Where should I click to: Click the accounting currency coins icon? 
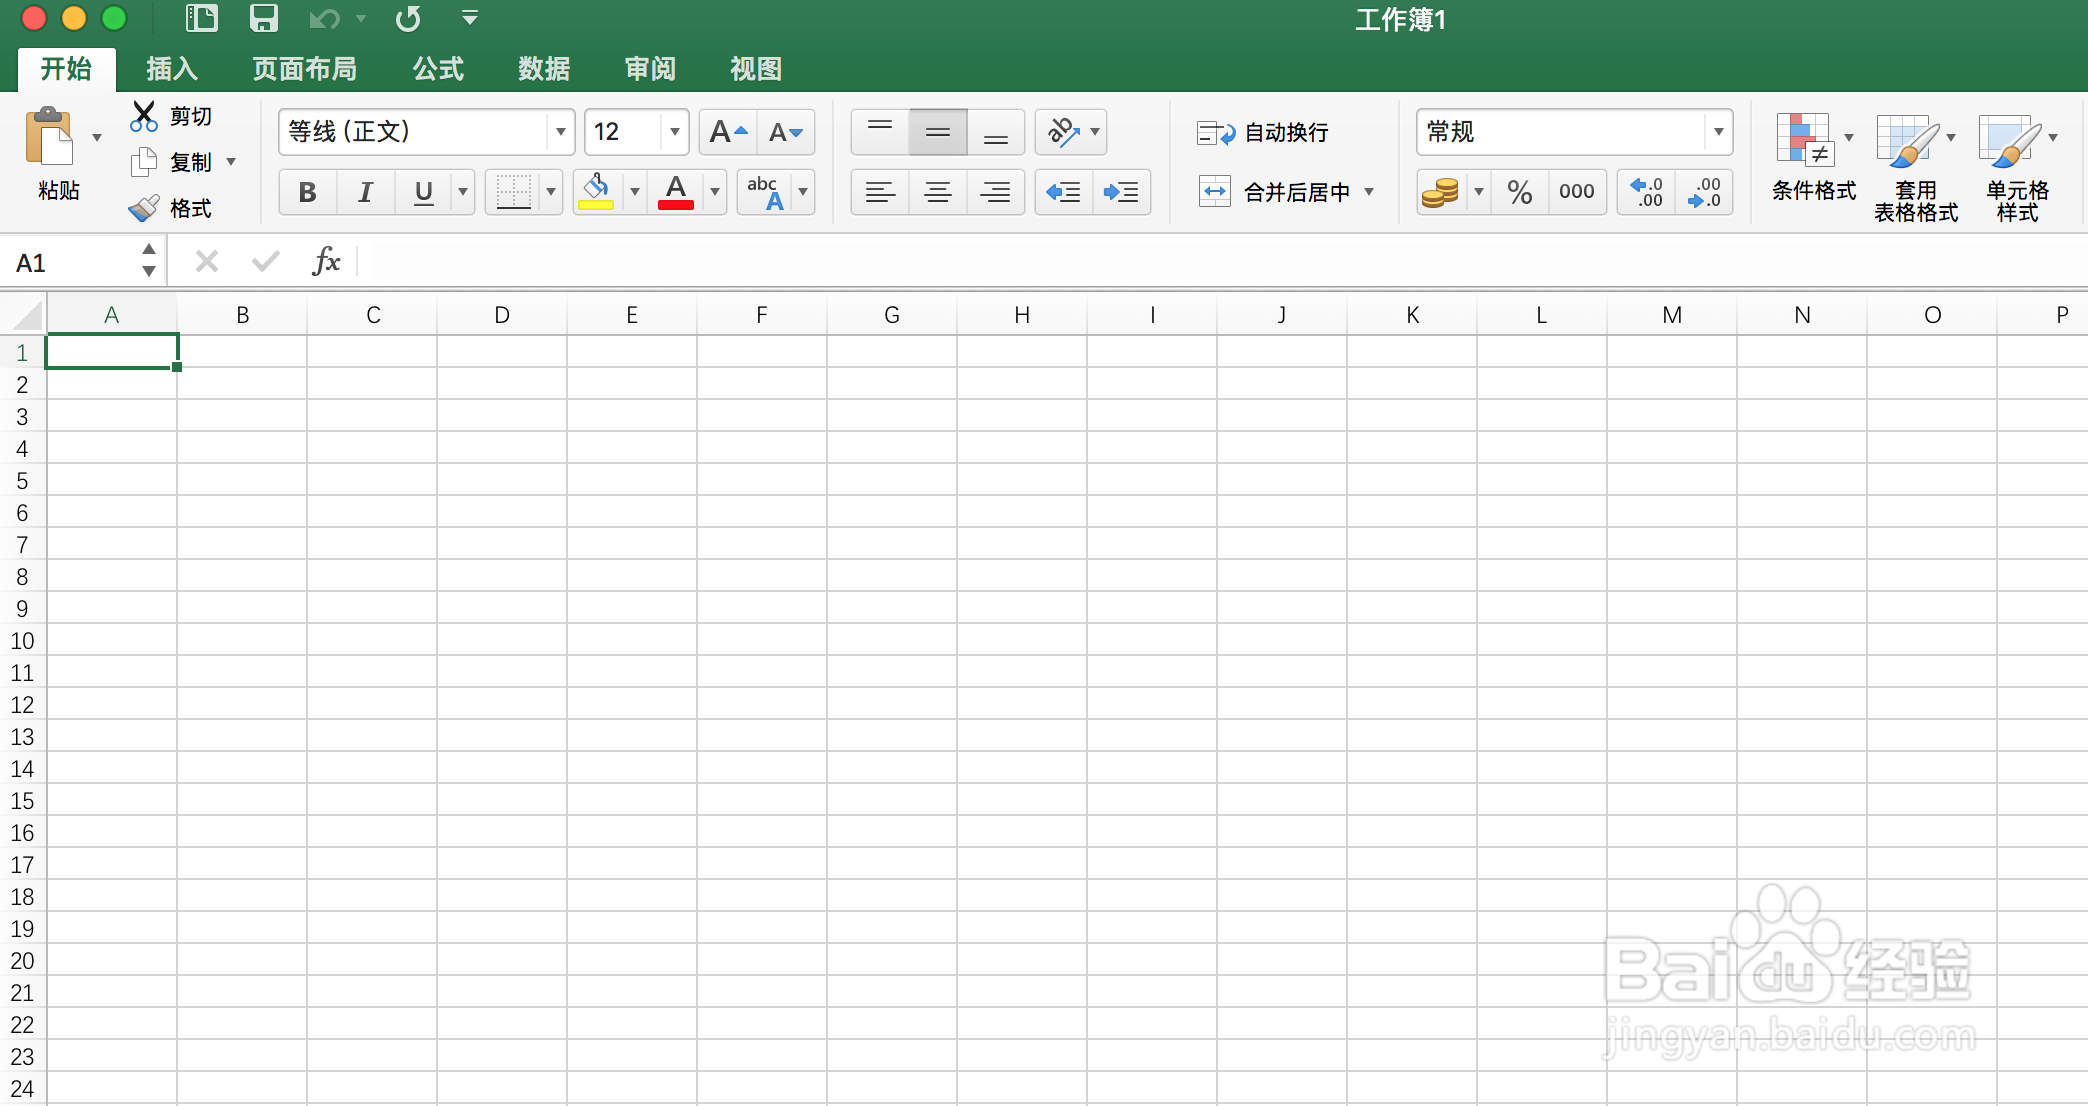[1440, 192]
